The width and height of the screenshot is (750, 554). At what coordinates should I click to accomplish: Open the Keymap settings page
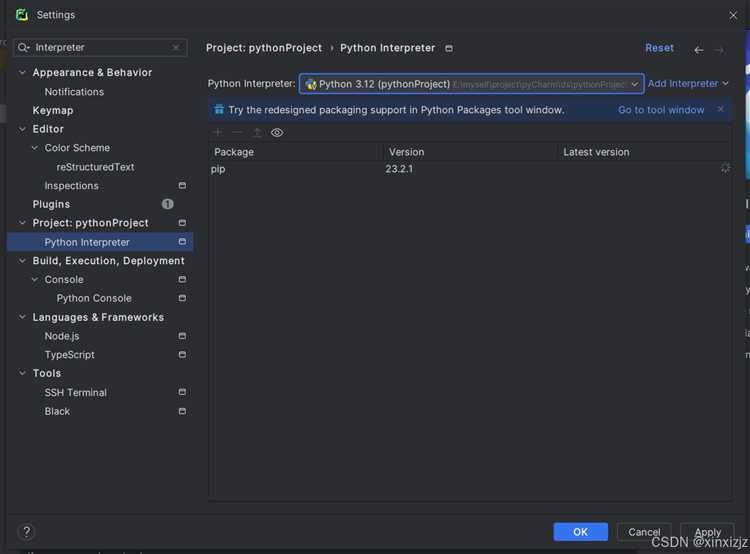point(53,110)
